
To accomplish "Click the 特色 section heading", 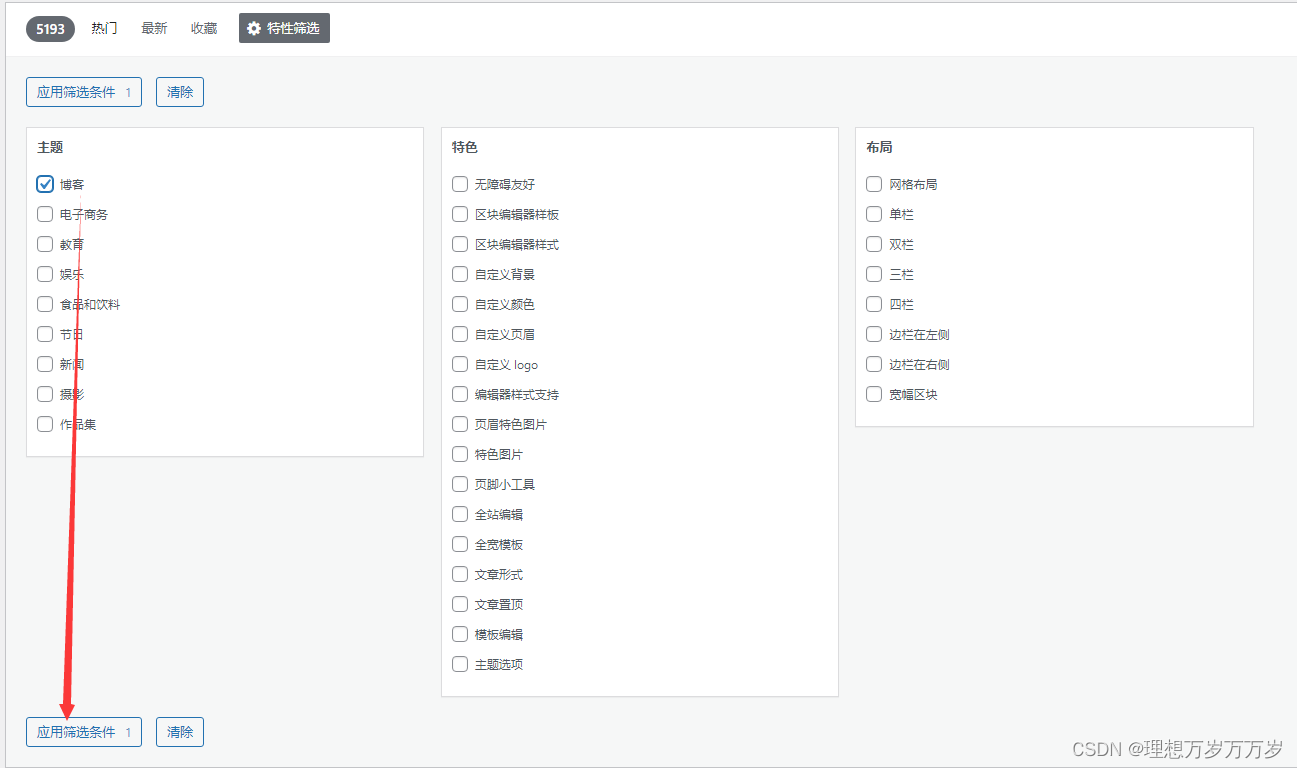I will (465, 147).
